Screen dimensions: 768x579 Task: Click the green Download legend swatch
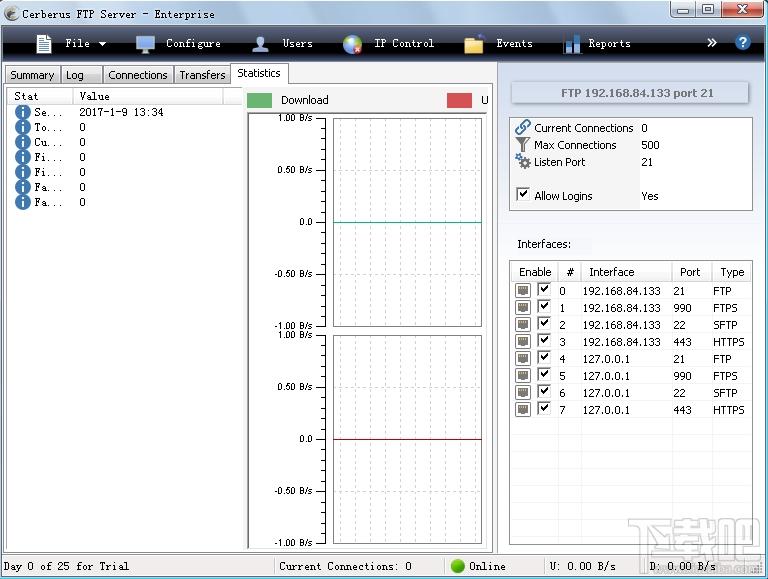259,100
